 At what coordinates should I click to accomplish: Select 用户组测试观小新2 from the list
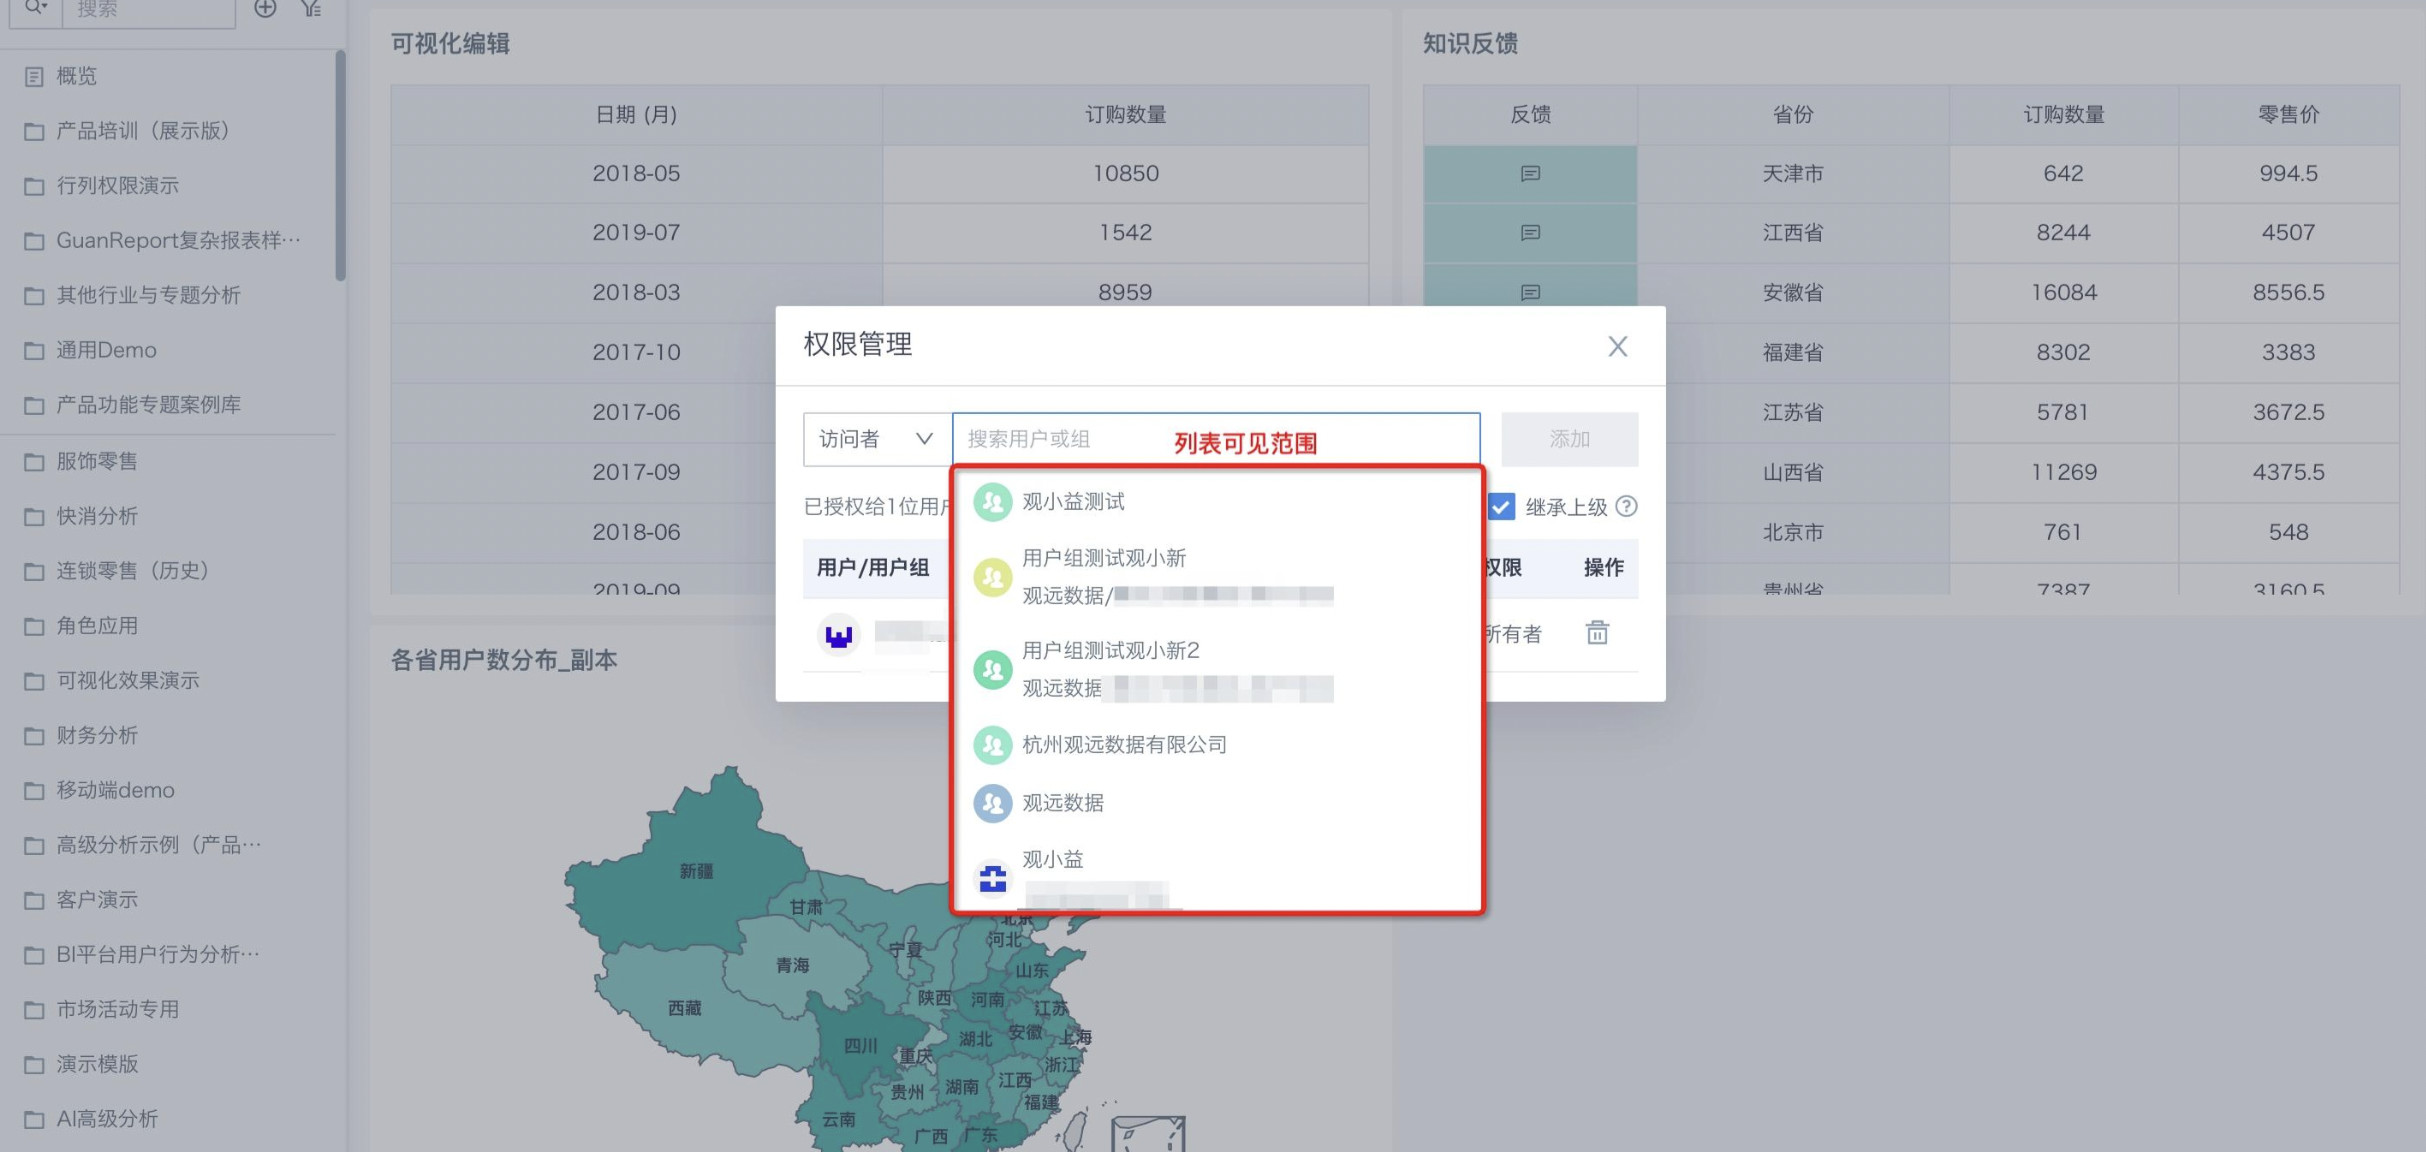coord(1110,651)
